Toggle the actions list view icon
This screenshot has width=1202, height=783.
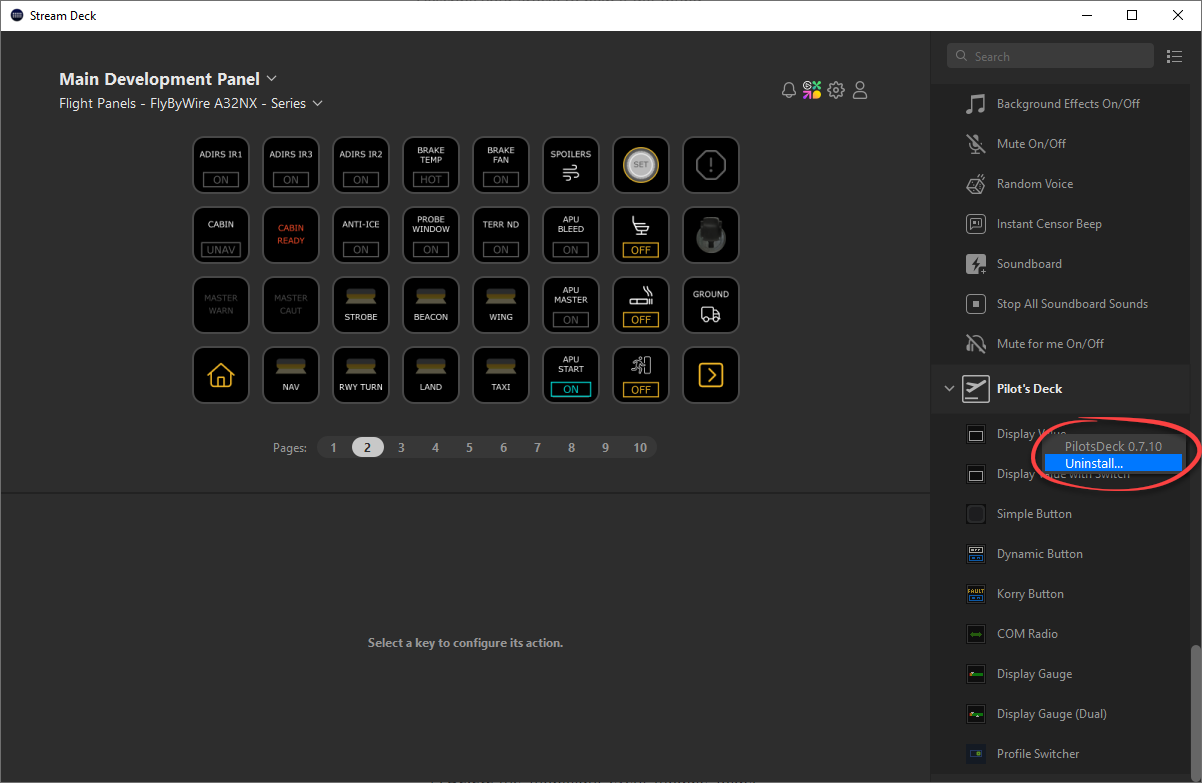coord(1175,56)
